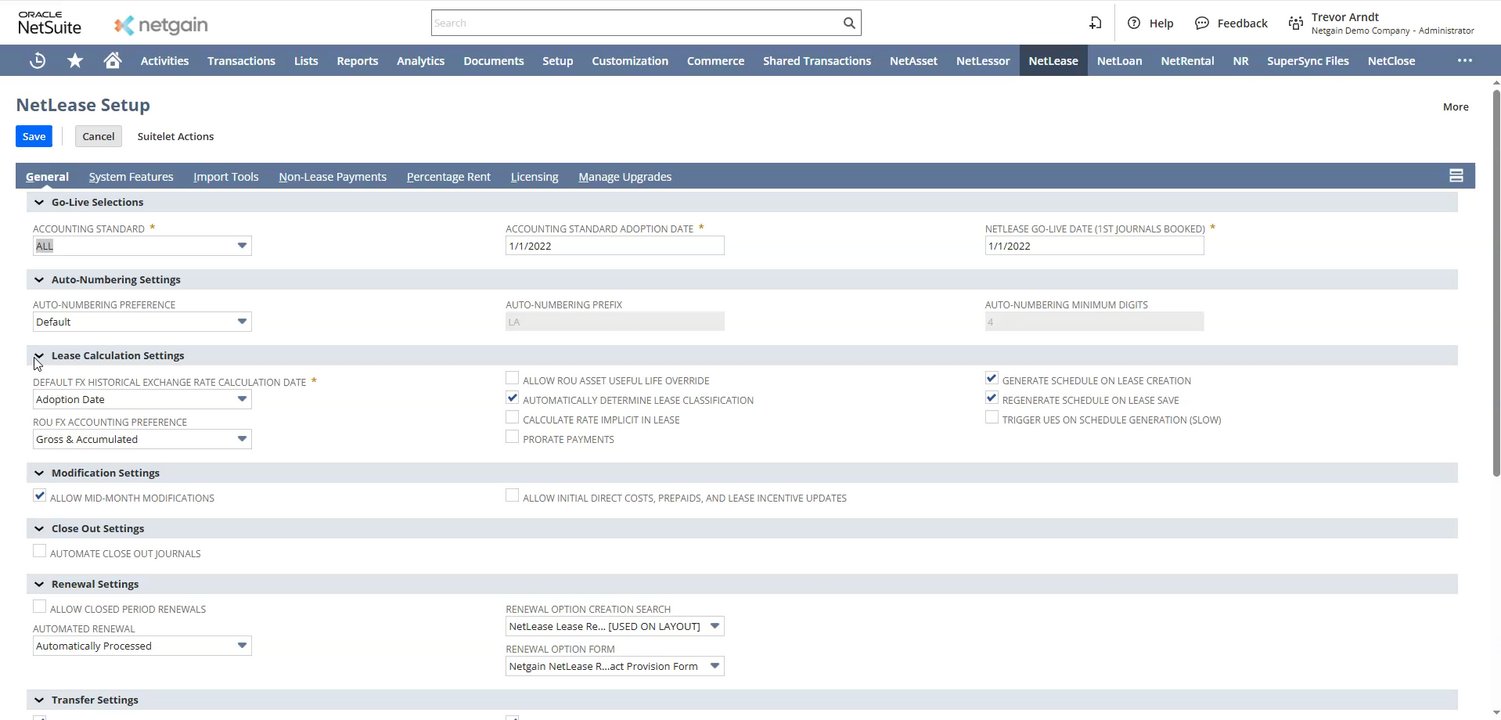The width and height of the screenshot is (1501, 720).
Task: Check Automate Close Out Journals
Action: 40,551
